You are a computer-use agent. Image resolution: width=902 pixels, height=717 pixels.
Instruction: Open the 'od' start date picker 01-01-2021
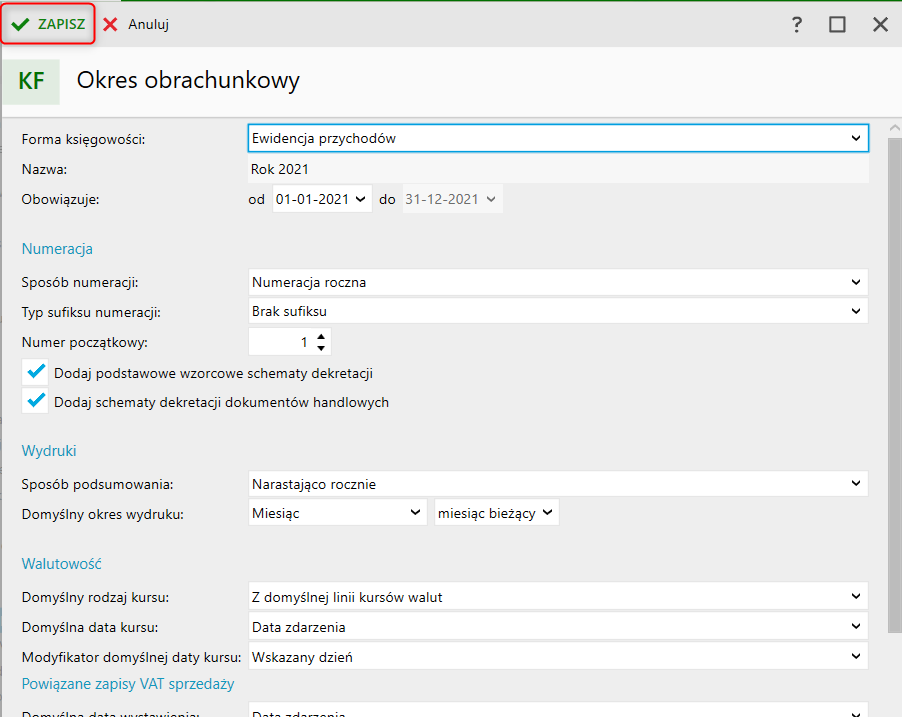click(x=322, y=199)
